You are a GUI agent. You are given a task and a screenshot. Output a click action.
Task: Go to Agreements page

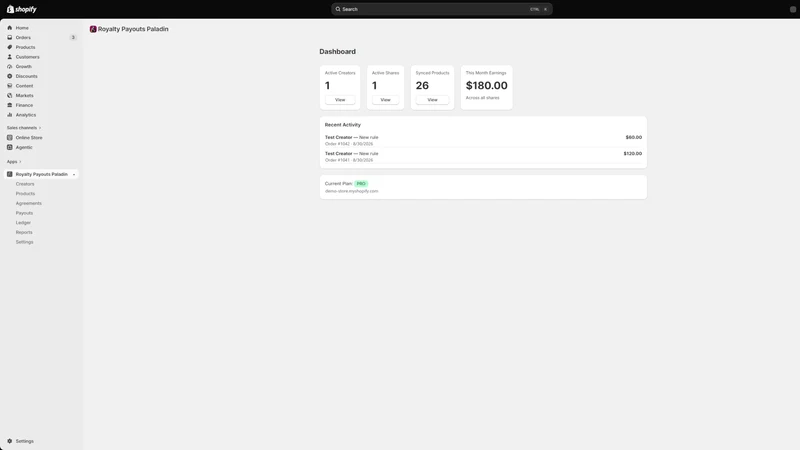(x=29, y=204)
